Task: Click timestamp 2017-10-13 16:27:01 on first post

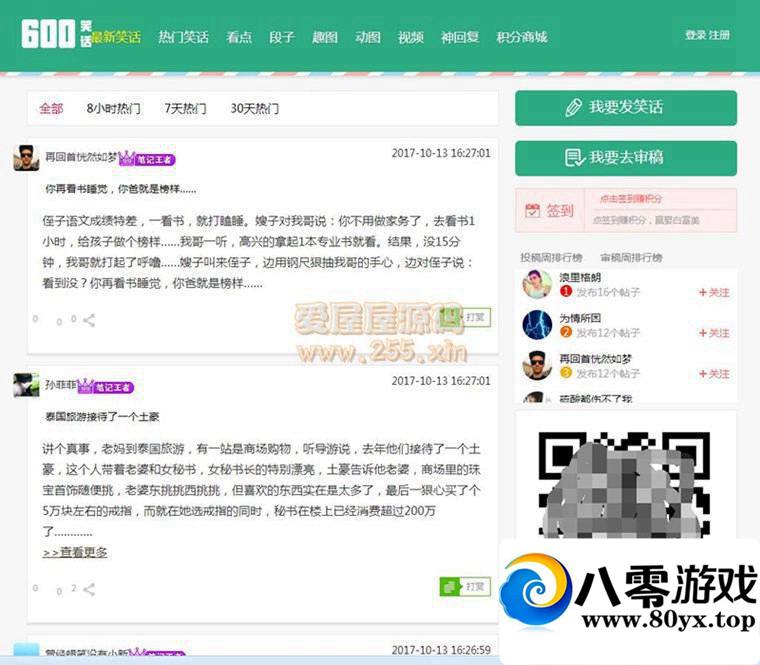Action: (x=441, y=153)
